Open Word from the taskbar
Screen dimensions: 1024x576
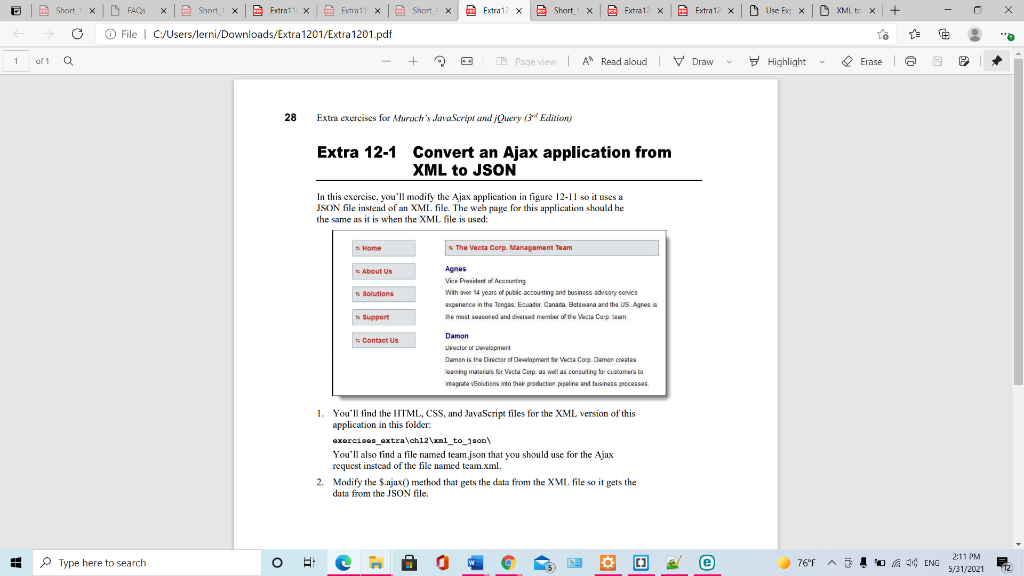tap(474, 562)
